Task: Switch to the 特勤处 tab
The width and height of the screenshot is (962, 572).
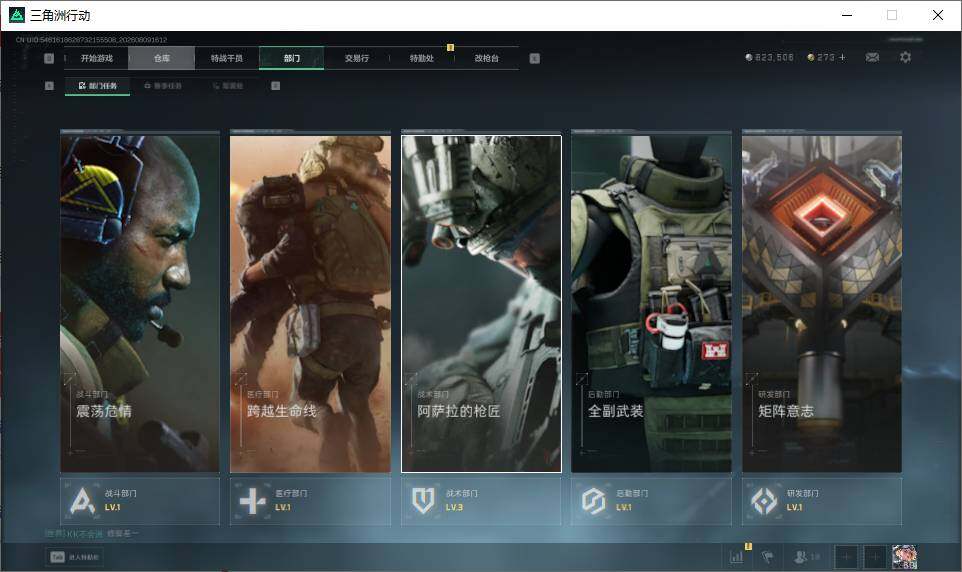Action: [421, 58]
